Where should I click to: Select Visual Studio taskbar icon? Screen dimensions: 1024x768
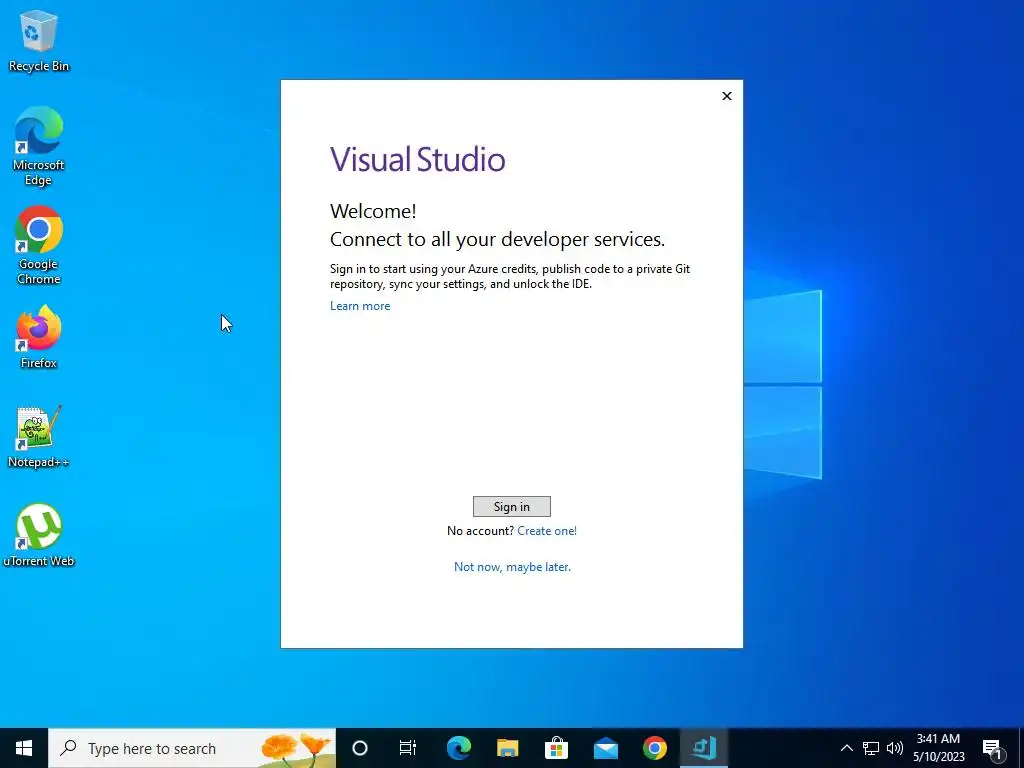704,748
